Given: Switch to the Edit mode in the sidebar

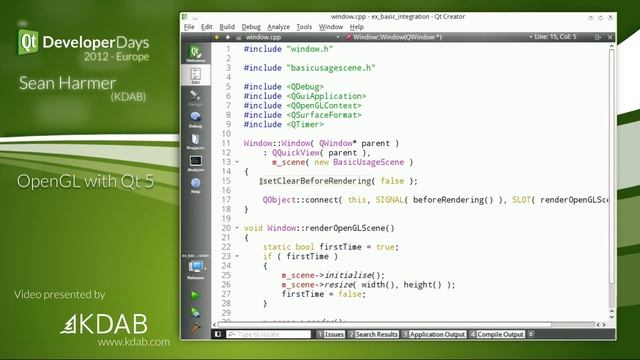Looking at the screenshot, I should (196, 76).
